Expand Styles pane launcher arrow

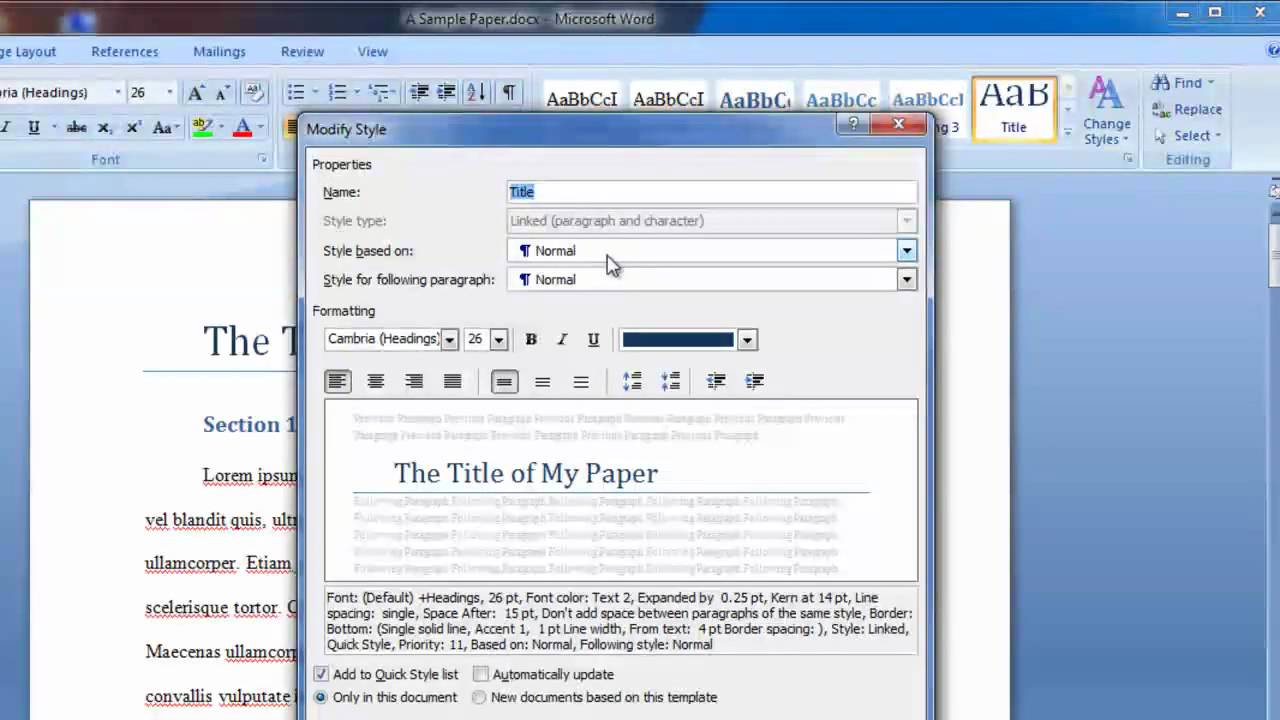pos(1127,159)
